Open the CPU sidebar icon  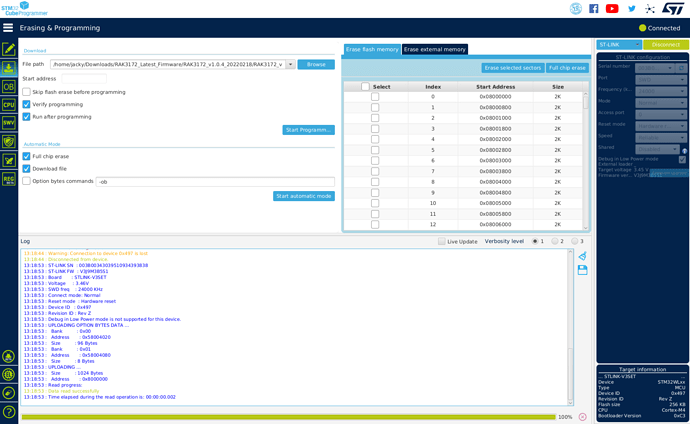8,105
